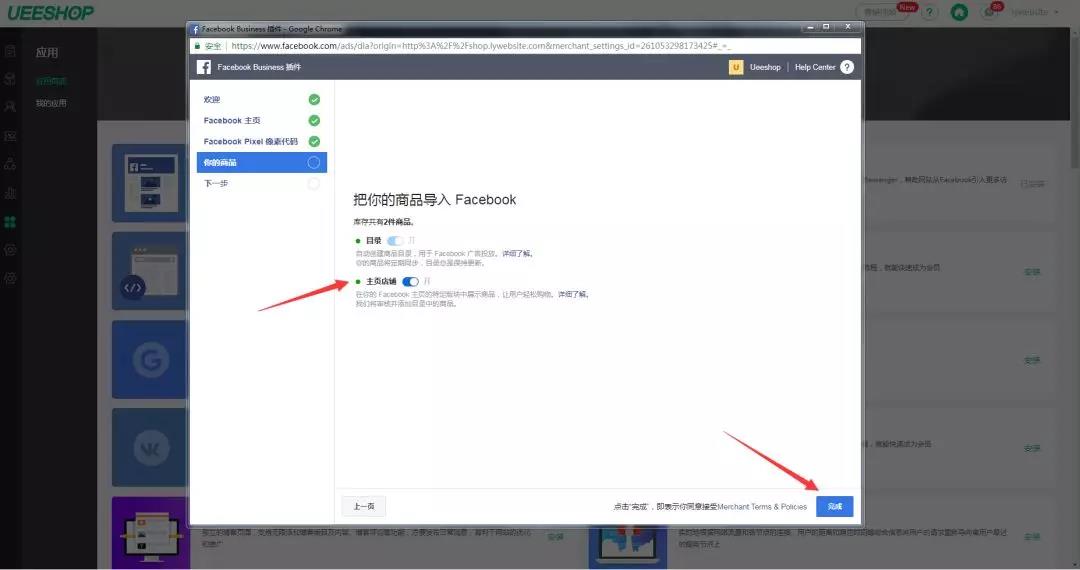Click the green home icon in UEESHOP header
This screenshot has width=1080, height=570.
[x=959, y=12]
